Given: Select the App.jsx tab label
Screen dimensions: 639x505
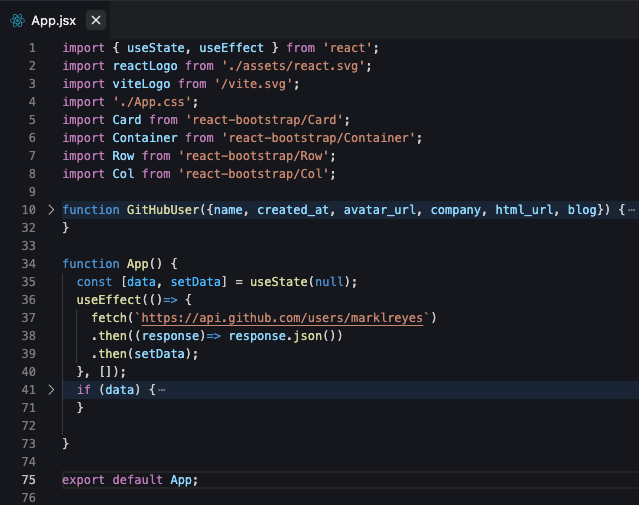Looking at the screenshot, I should pos(53,20).
